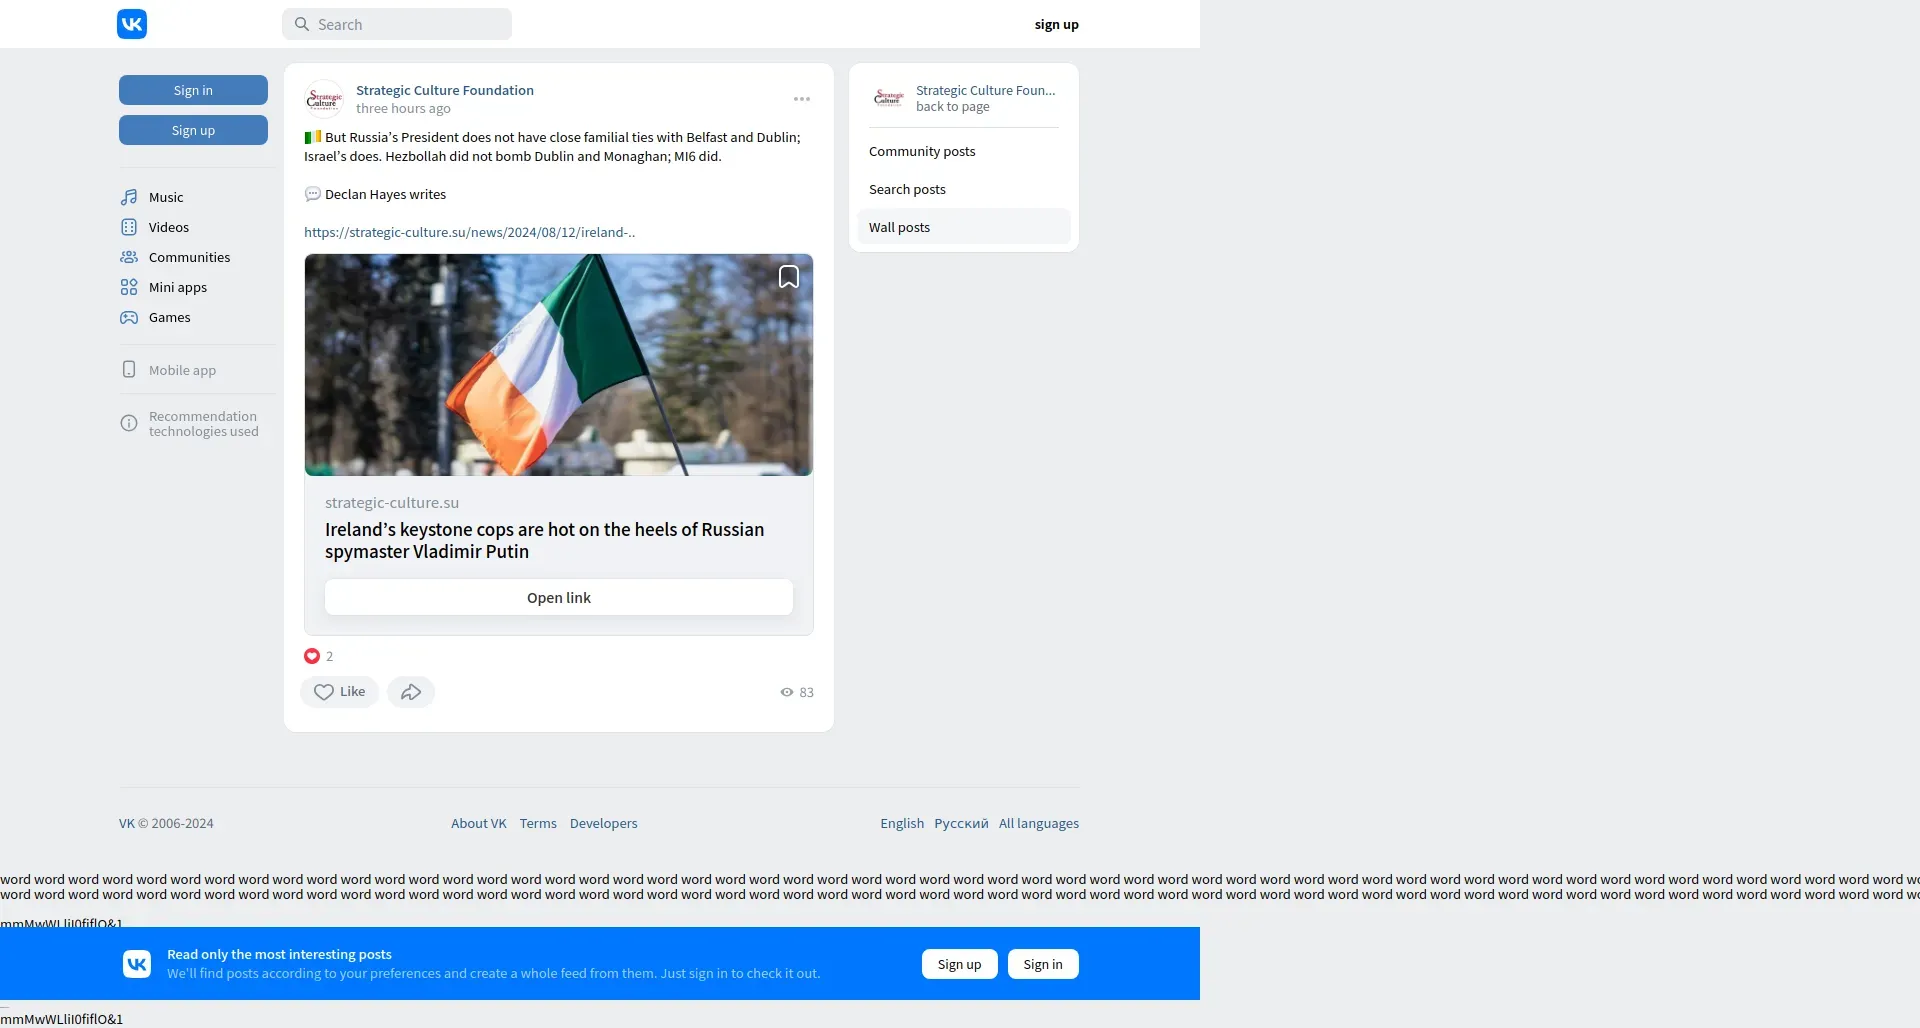
Task: Open the strategic-culture.su article URL
Action: pyautogui.click(x=470, y=232)
